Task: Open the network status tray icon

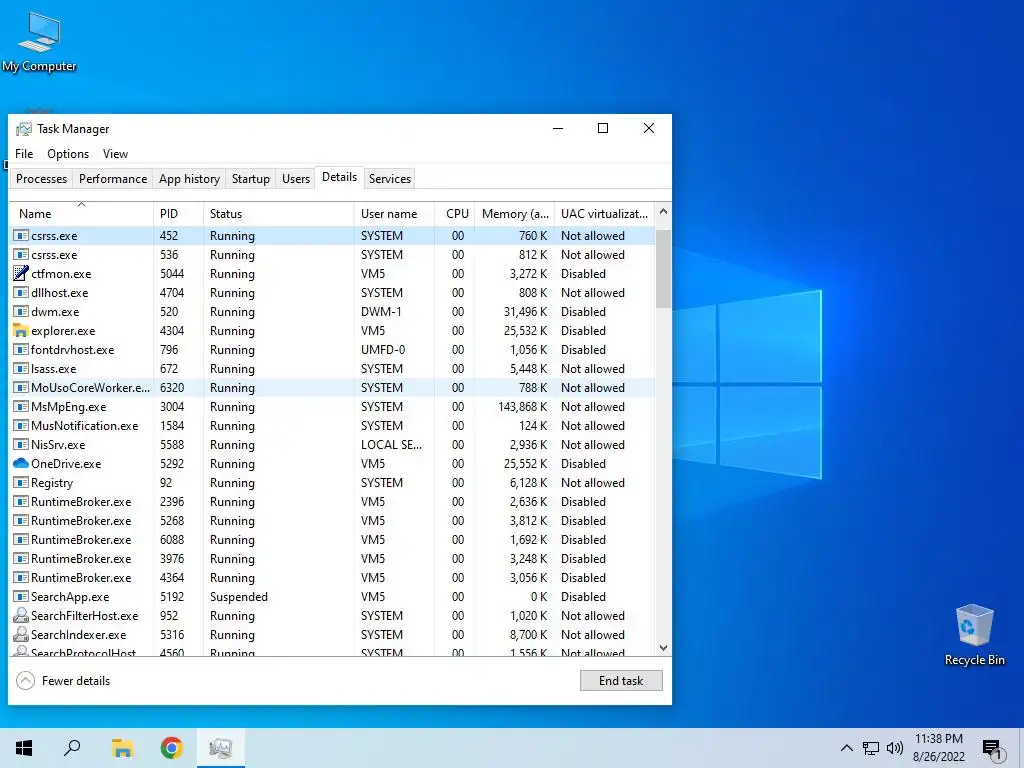Action: (871, 748)
